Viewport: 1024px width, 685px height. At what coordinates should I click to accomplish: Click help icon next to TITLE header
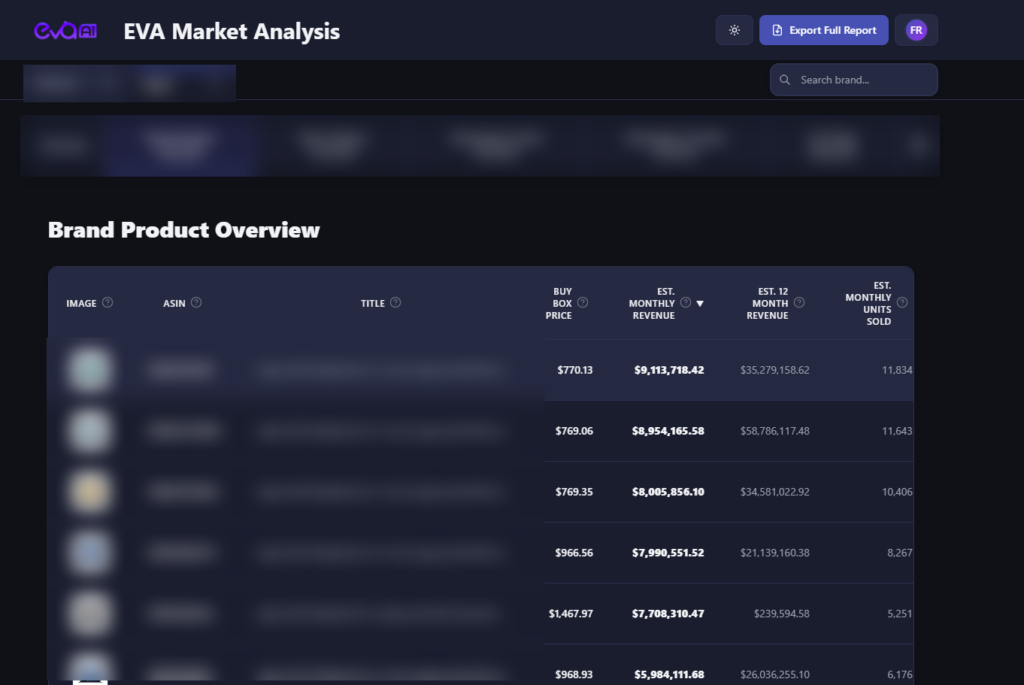click(x=395, y=303)
